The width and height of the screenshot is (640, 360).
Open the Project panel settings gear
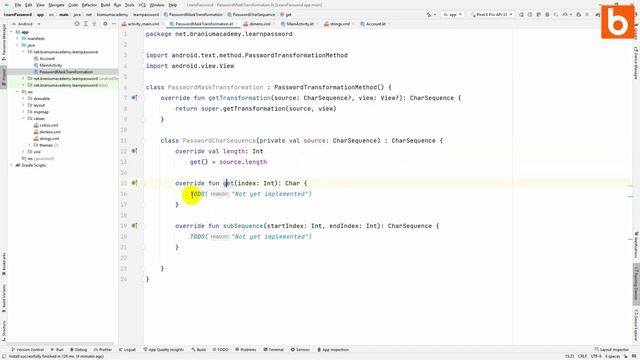[x=105, y=24]
